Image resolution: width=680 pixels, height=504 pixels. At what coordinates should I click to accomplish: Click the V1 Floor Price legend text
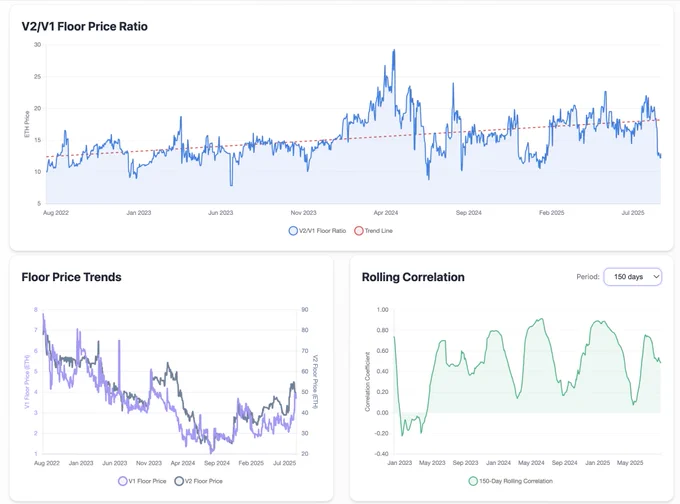pyautogui.click(x=147, y=481)
